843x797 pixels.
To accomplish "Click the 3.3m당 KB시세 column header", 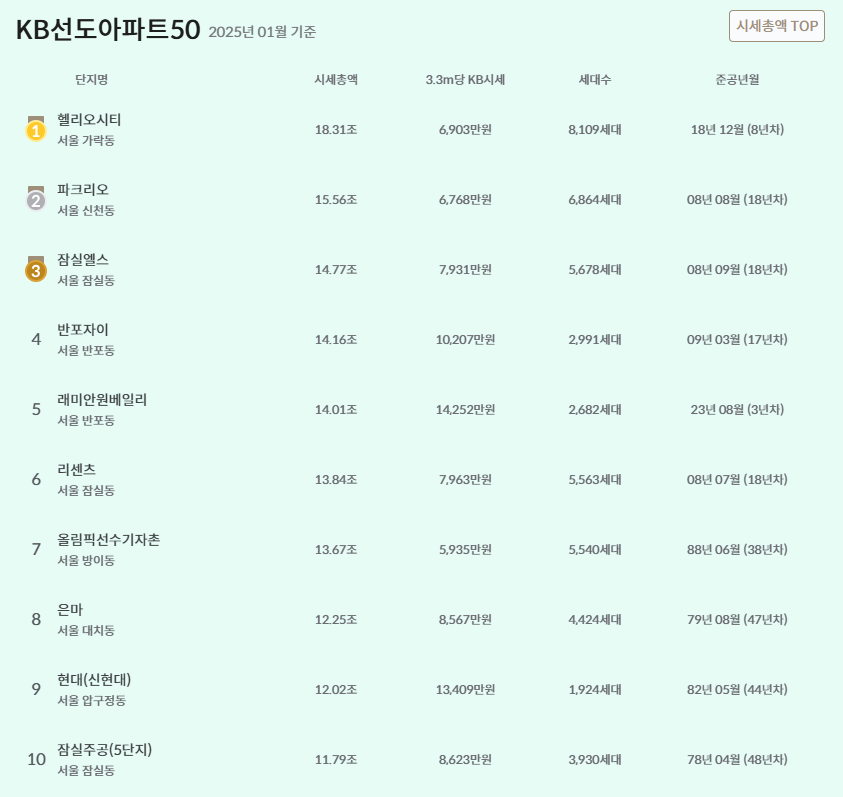I will (x=465, y=80).
